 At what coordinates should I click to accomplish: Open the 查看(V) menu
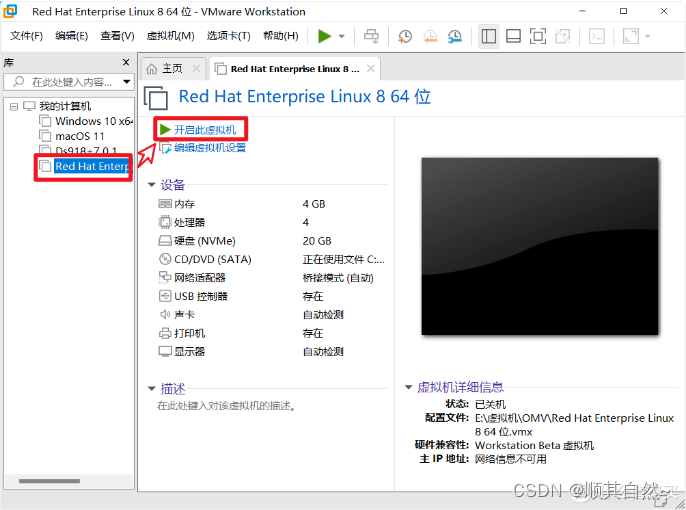pyautogui.click(x=117, y=36)
